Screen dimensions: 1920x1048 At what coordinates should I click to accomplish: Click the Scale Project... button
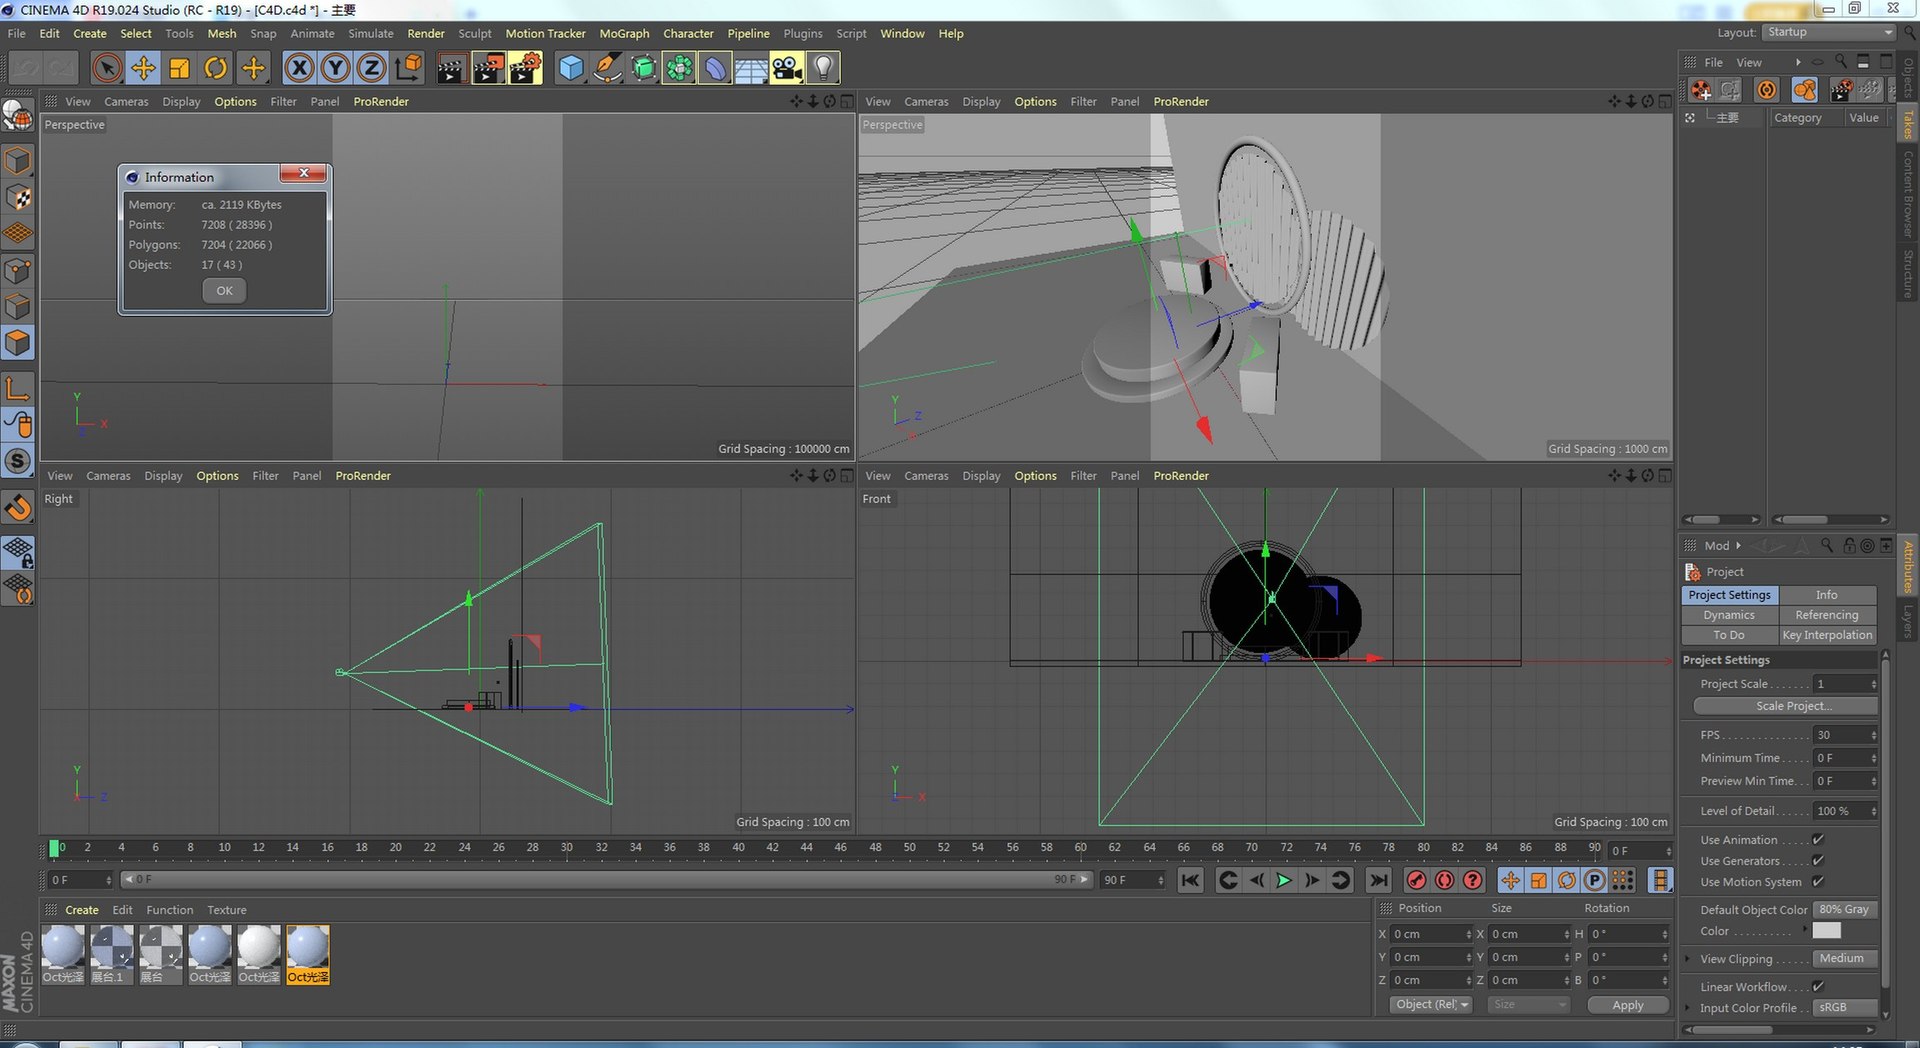coord(1785,706)
